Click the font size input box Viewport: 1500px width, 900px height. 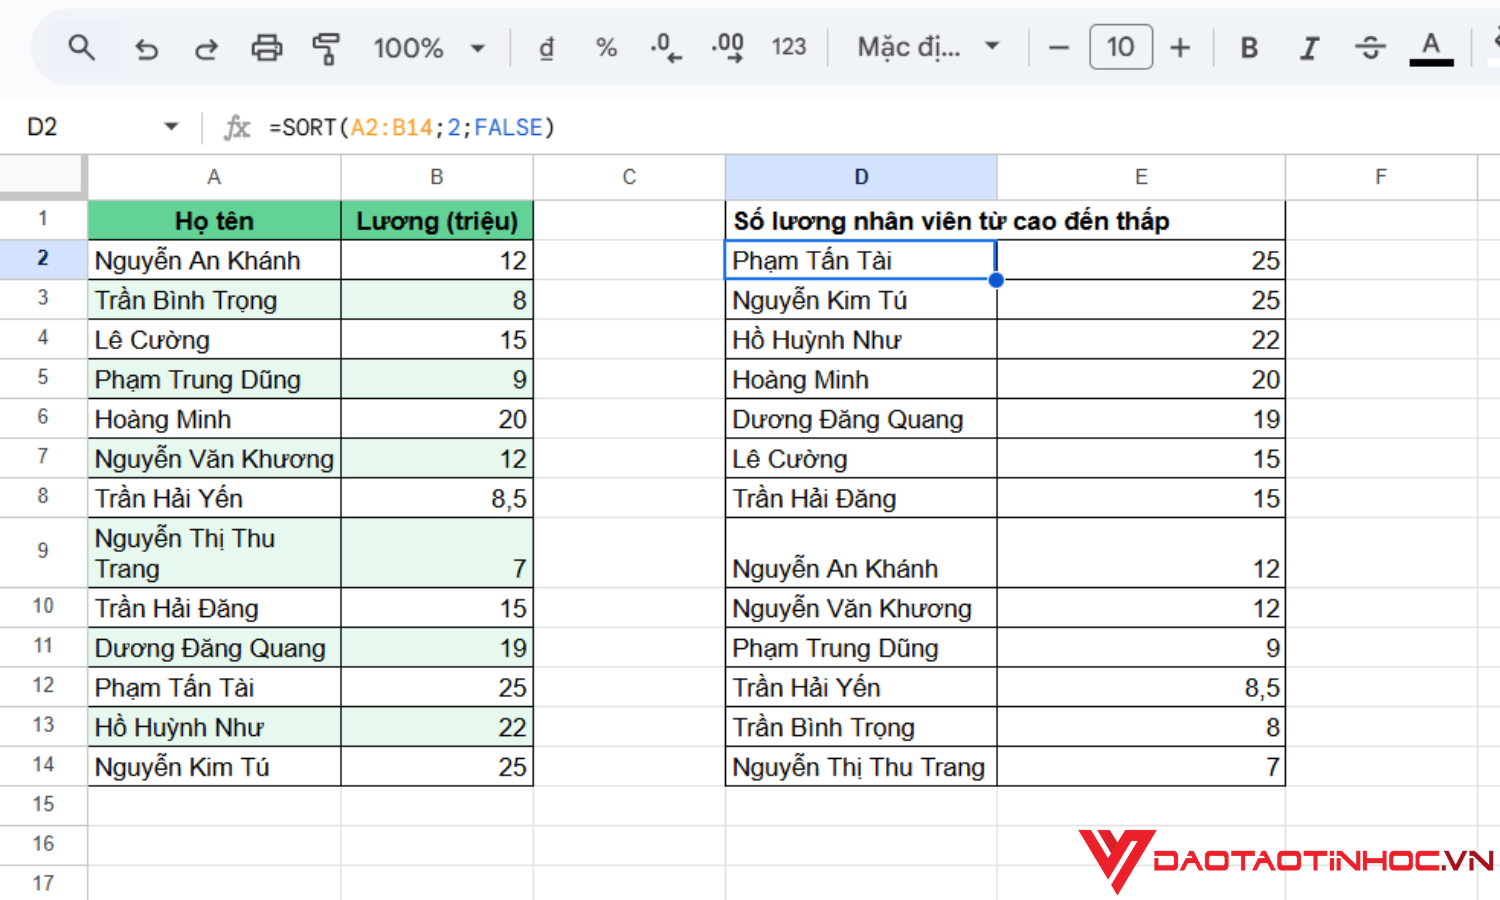coord(1121,47)
